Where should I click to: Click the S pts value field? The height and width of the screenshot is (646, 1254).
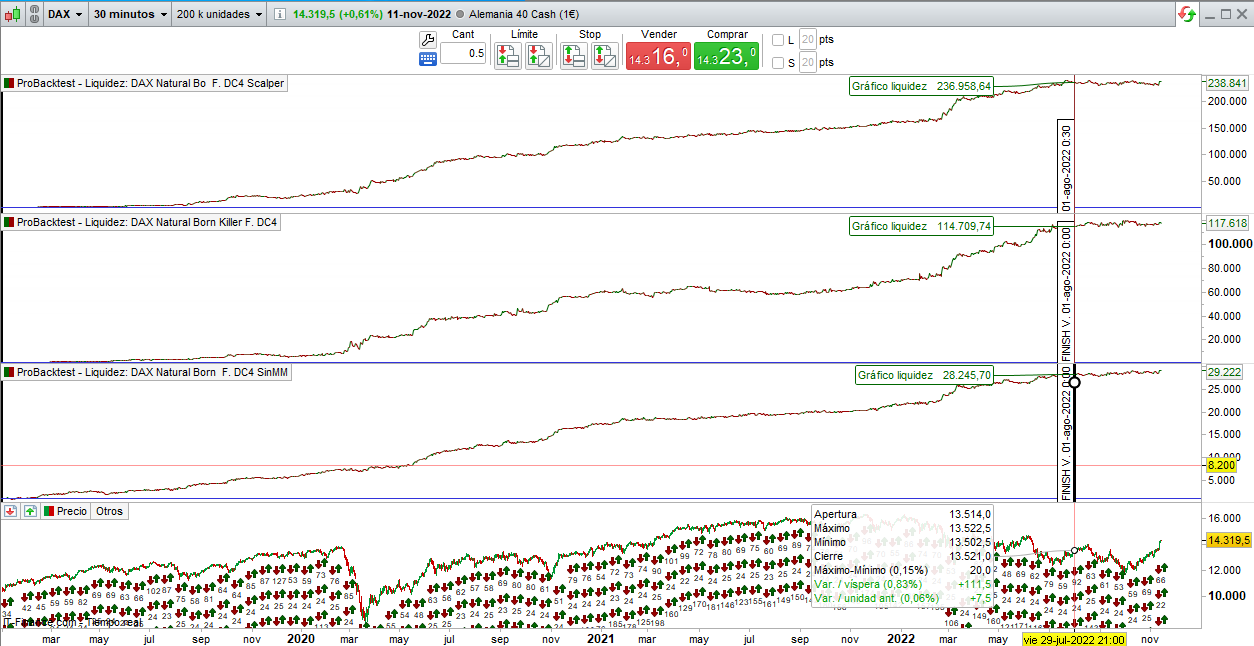[x=807, y=63]
